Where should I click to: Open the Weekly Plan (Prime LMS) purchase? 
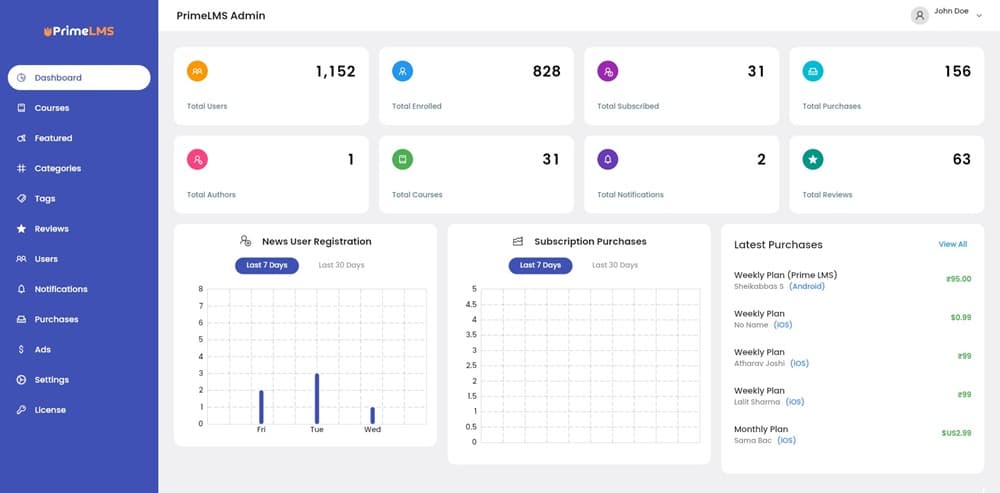pyautogui.click(x=785, y=275)
